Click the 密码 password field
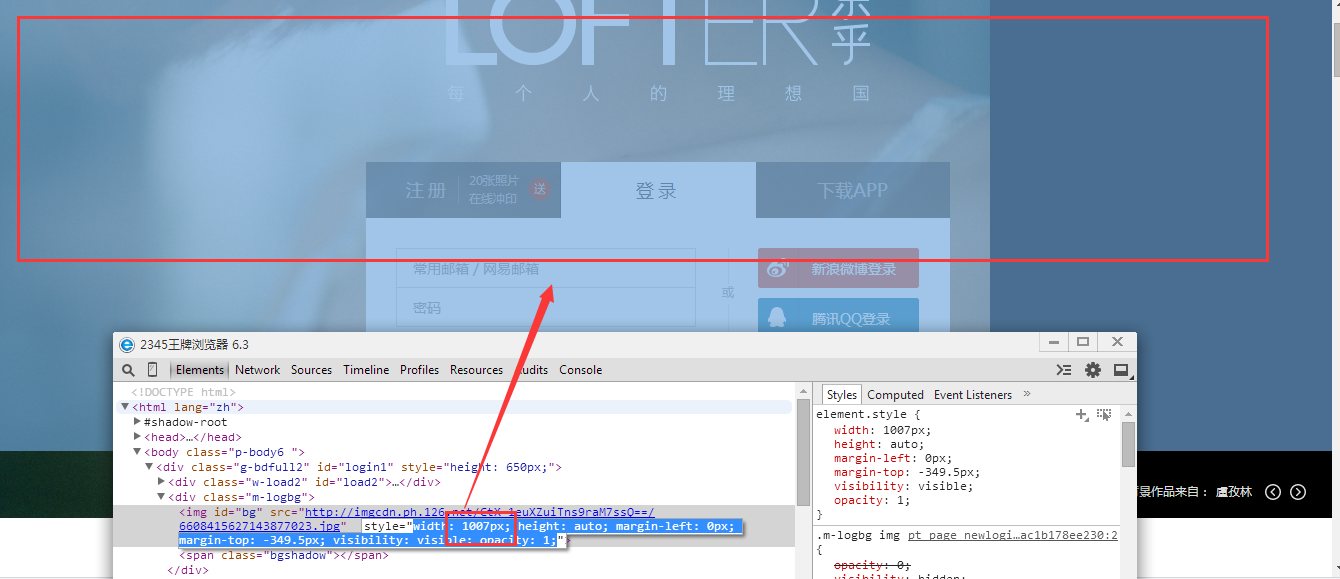The image size is (1340, 579). coord(545,307)
